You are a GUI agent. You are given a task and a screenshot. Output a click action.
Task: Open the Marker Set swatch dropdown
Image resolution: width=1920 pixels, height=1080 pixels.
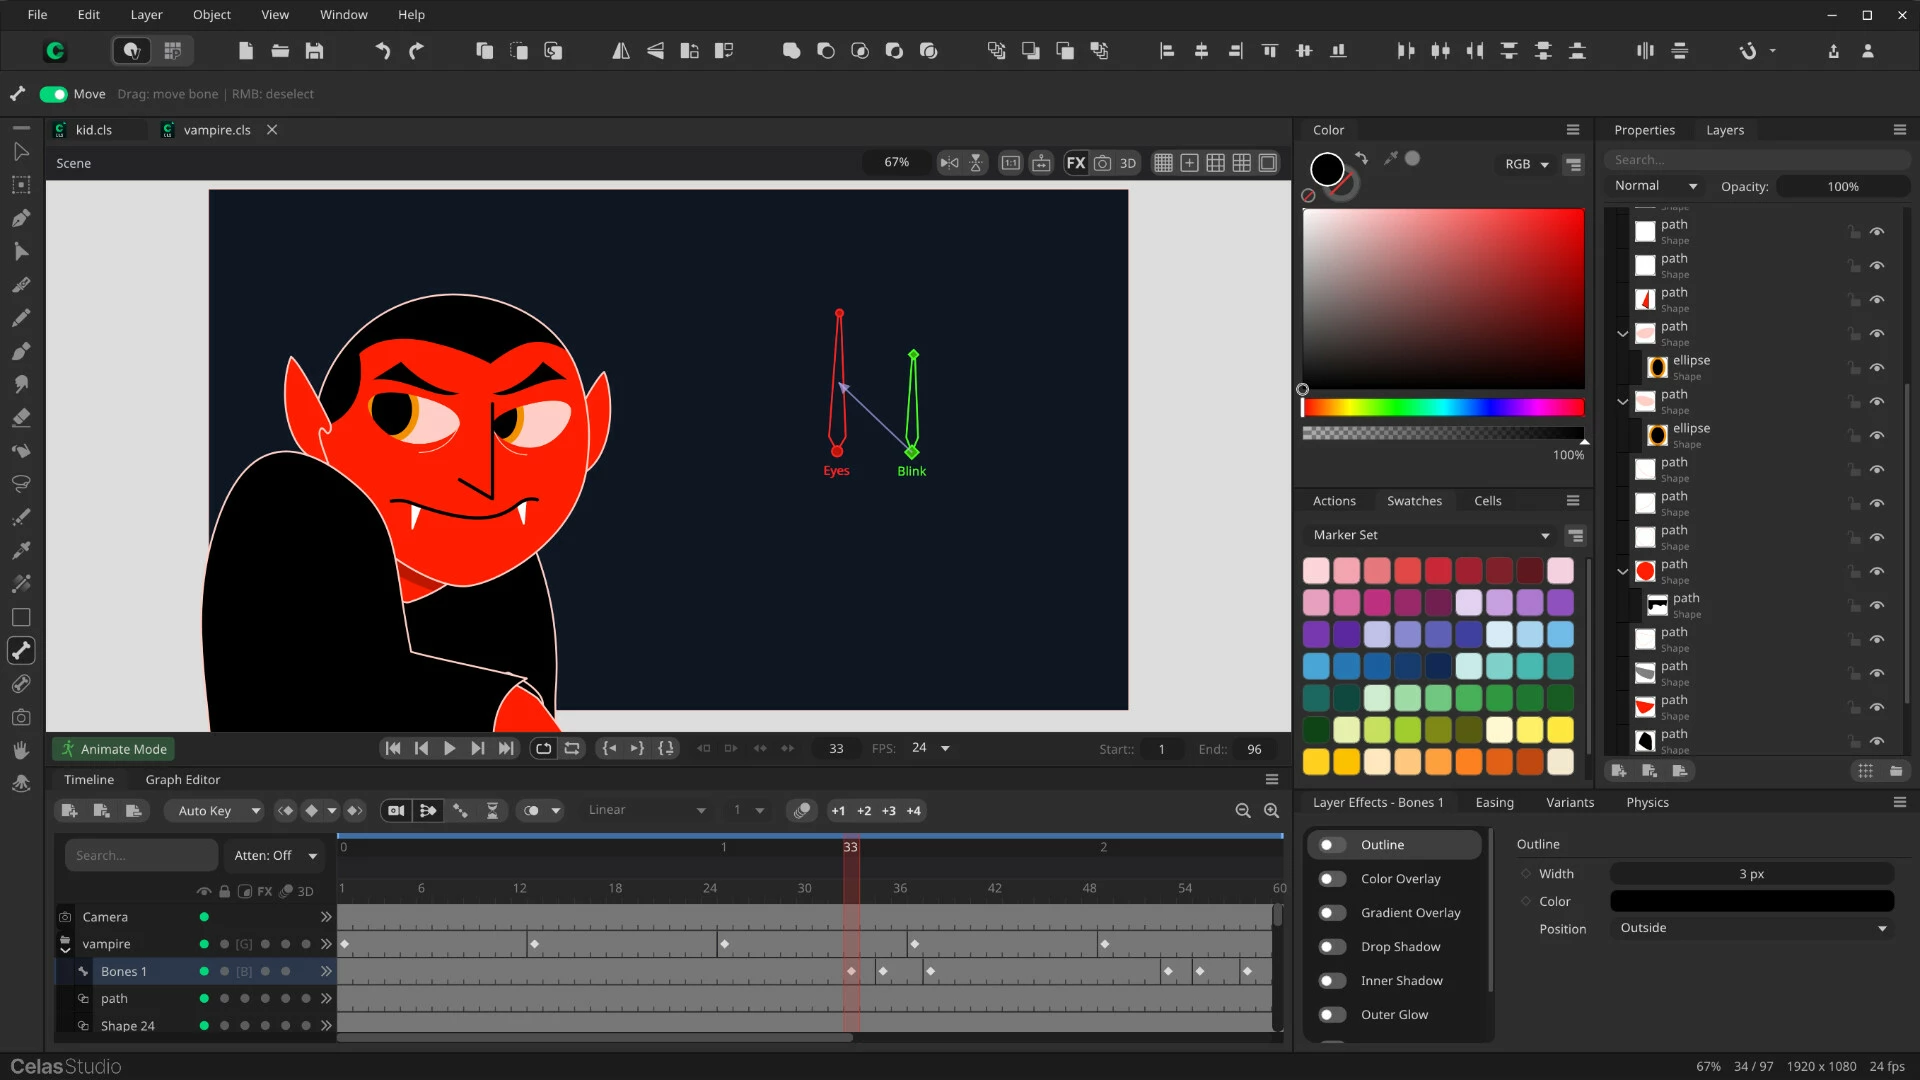(1430, 535)
